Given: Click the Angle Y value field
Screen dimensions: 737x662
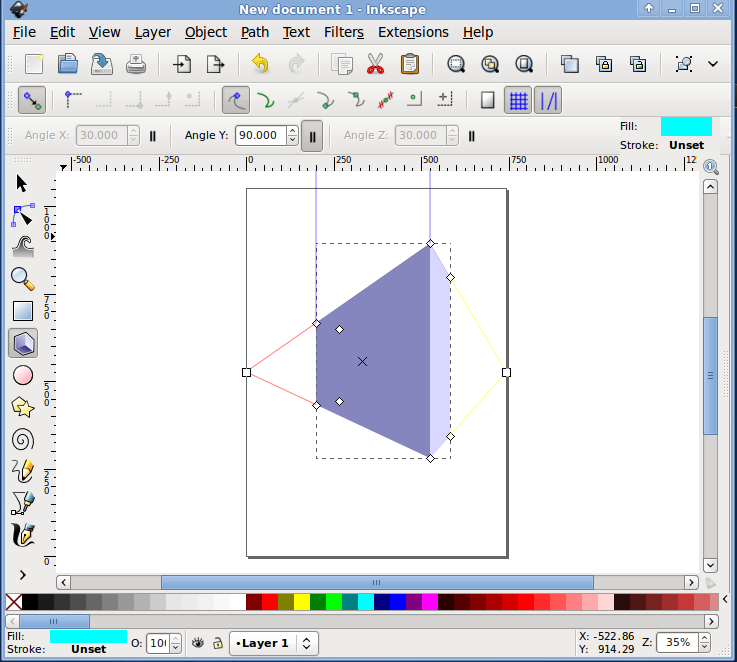Looking at the screenshot, I should pos(259,136).
